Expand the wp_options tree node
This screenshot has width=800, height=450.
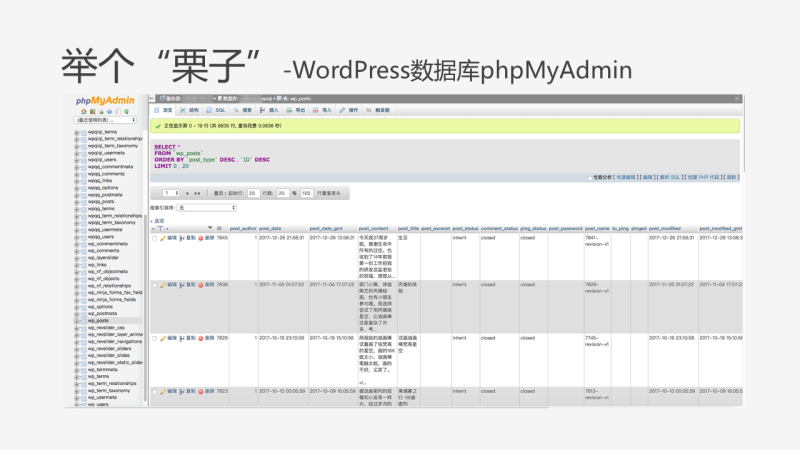[x=77, y=307]
